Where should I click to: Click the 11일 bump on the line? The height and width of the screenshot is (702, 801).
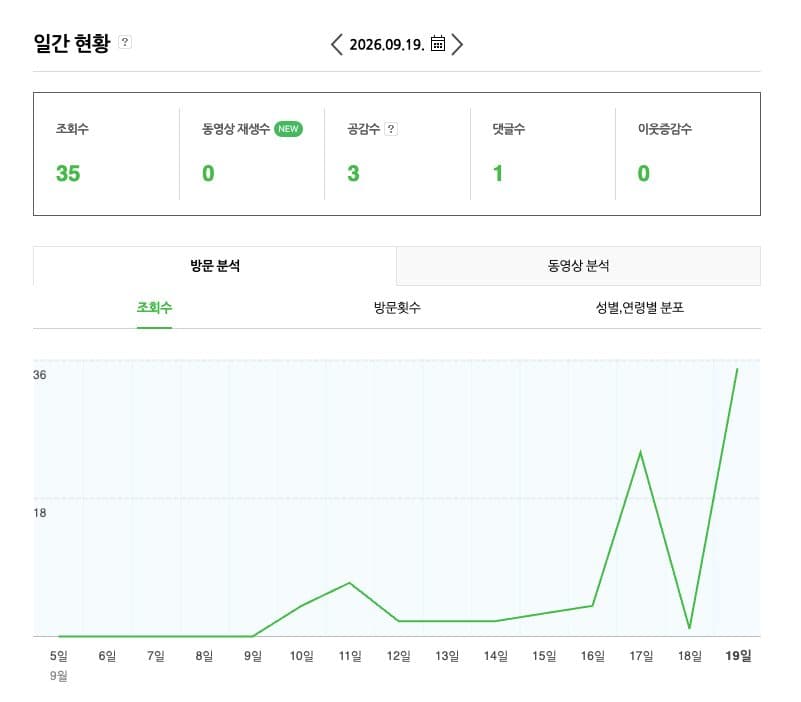tap(349, 583)
